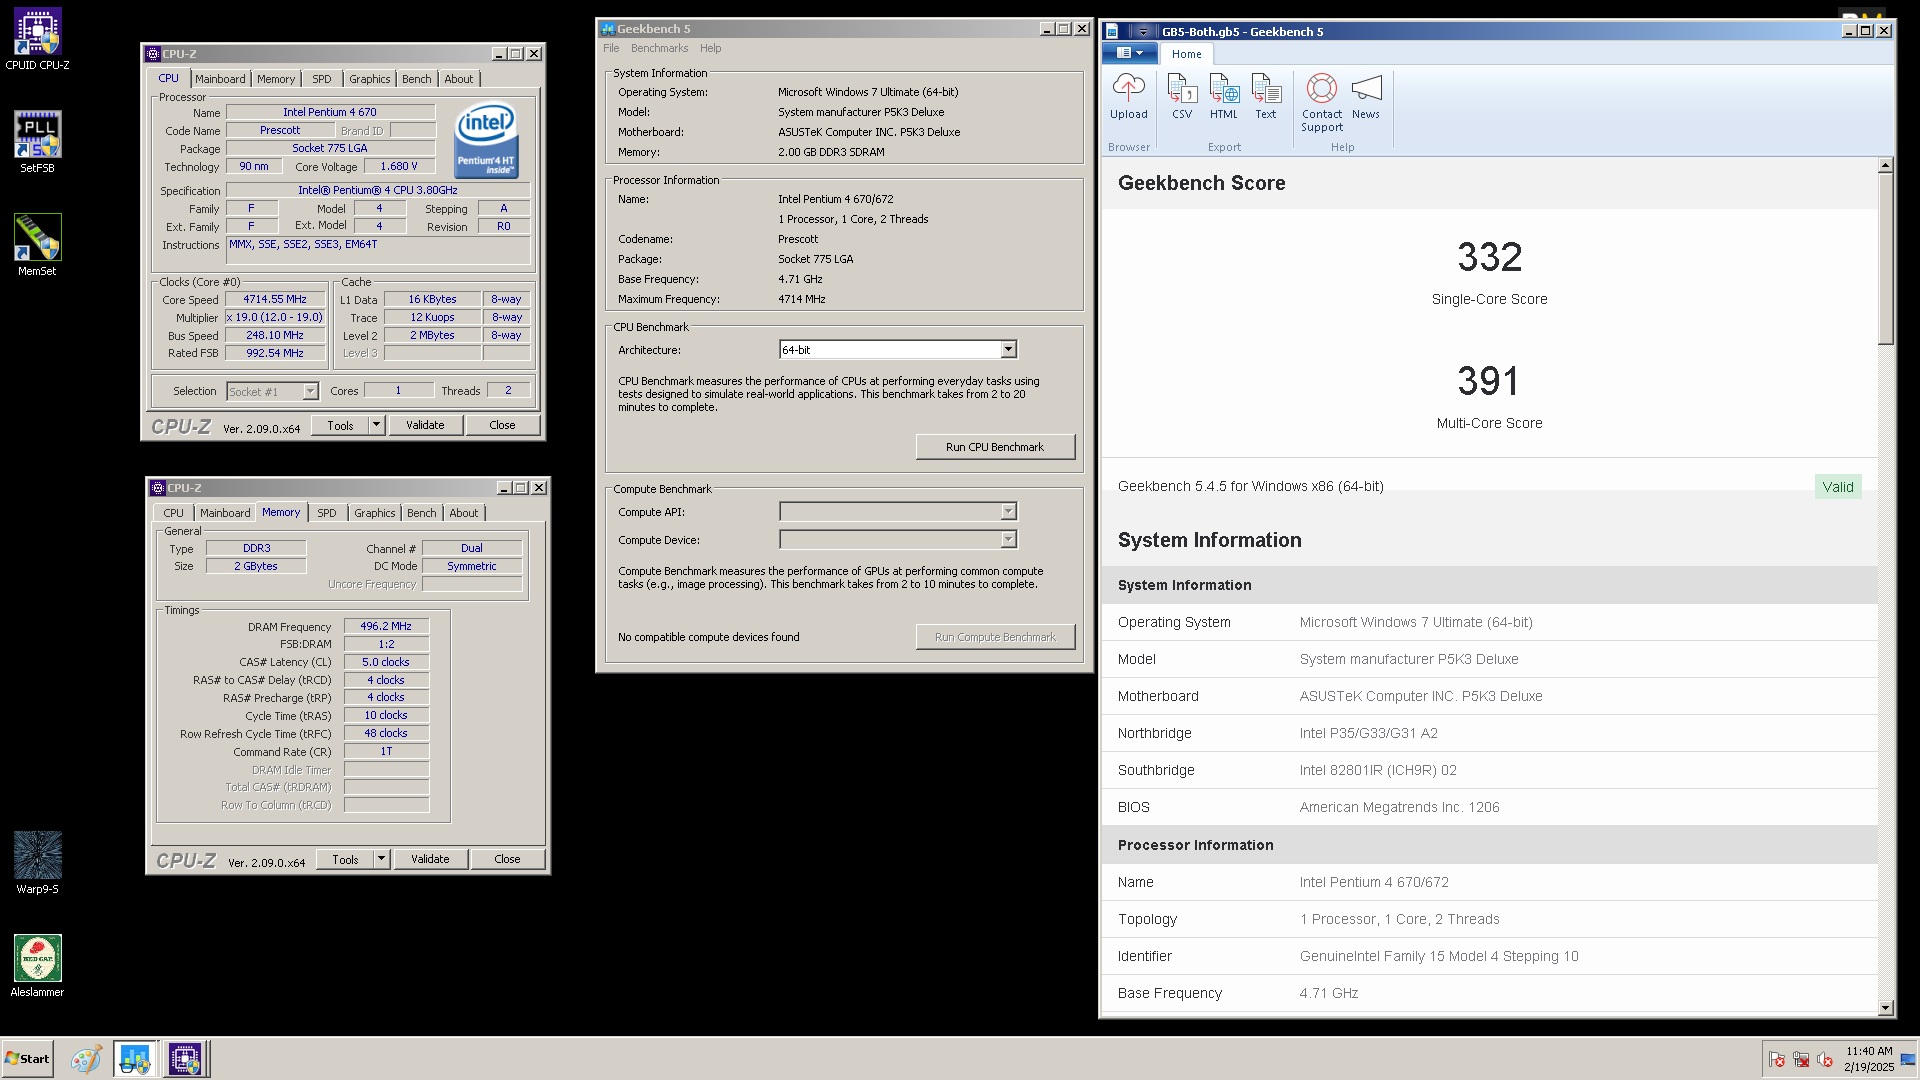Switch to SPD tab in top CPU-Z
The height and width of the screenshot is (1080, 1920).
[x=321, y=79]
